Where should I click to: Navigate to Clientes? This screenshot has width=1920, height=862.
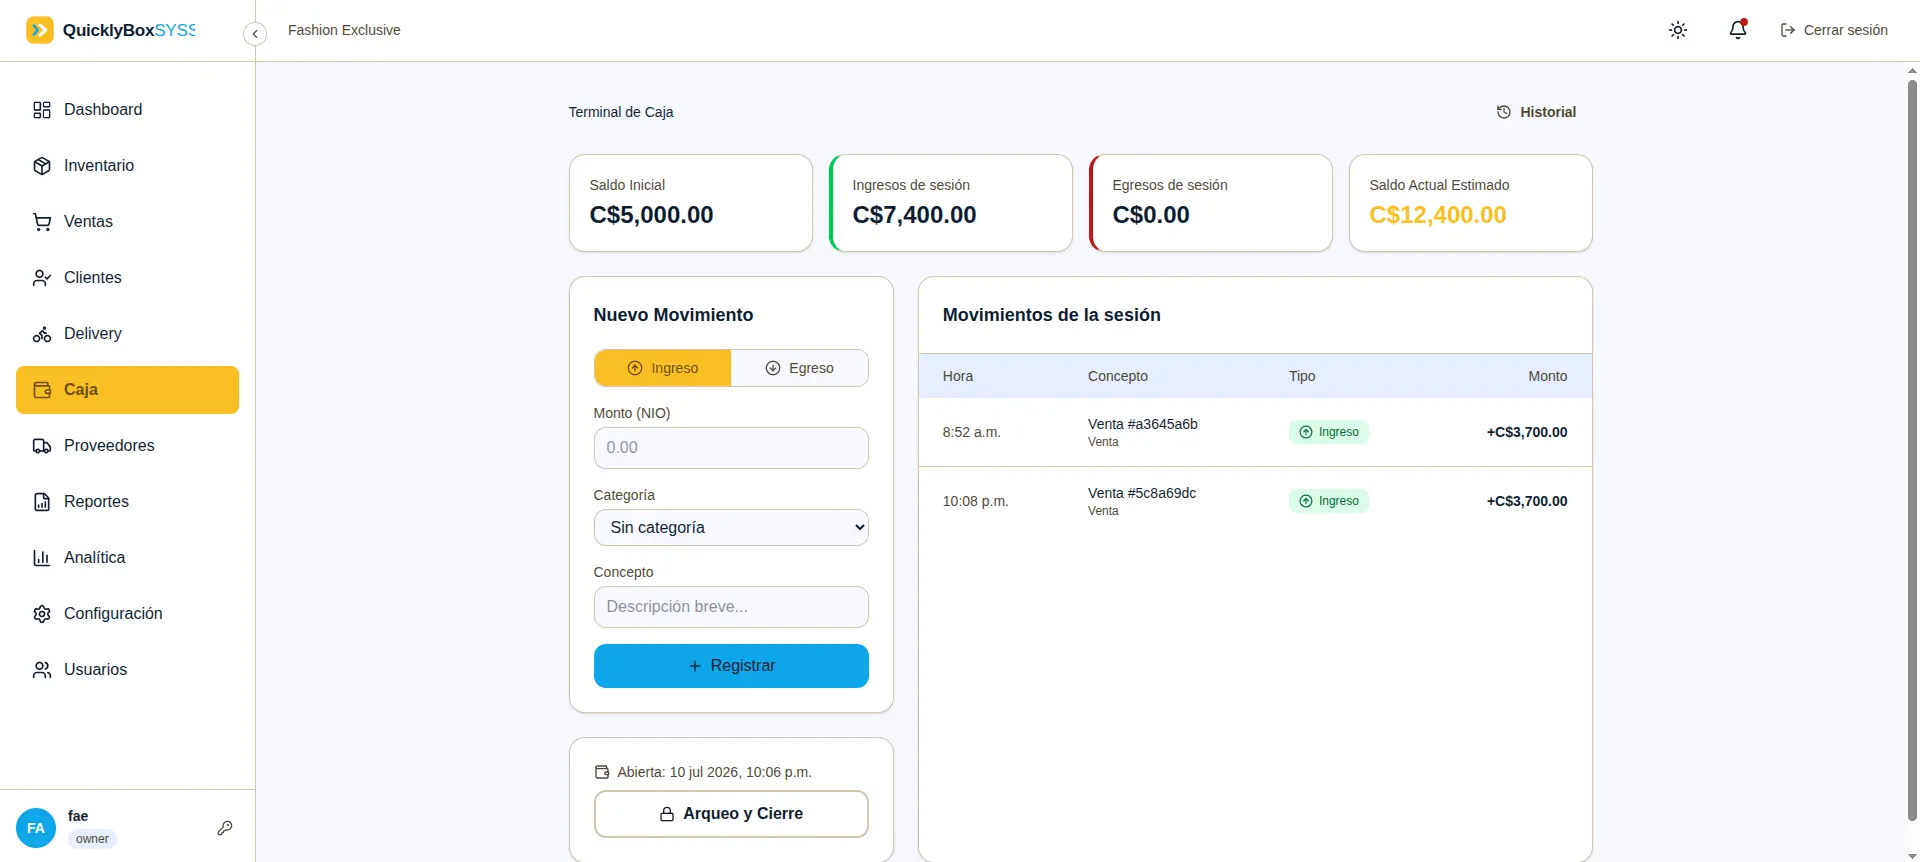pos(127,278)
